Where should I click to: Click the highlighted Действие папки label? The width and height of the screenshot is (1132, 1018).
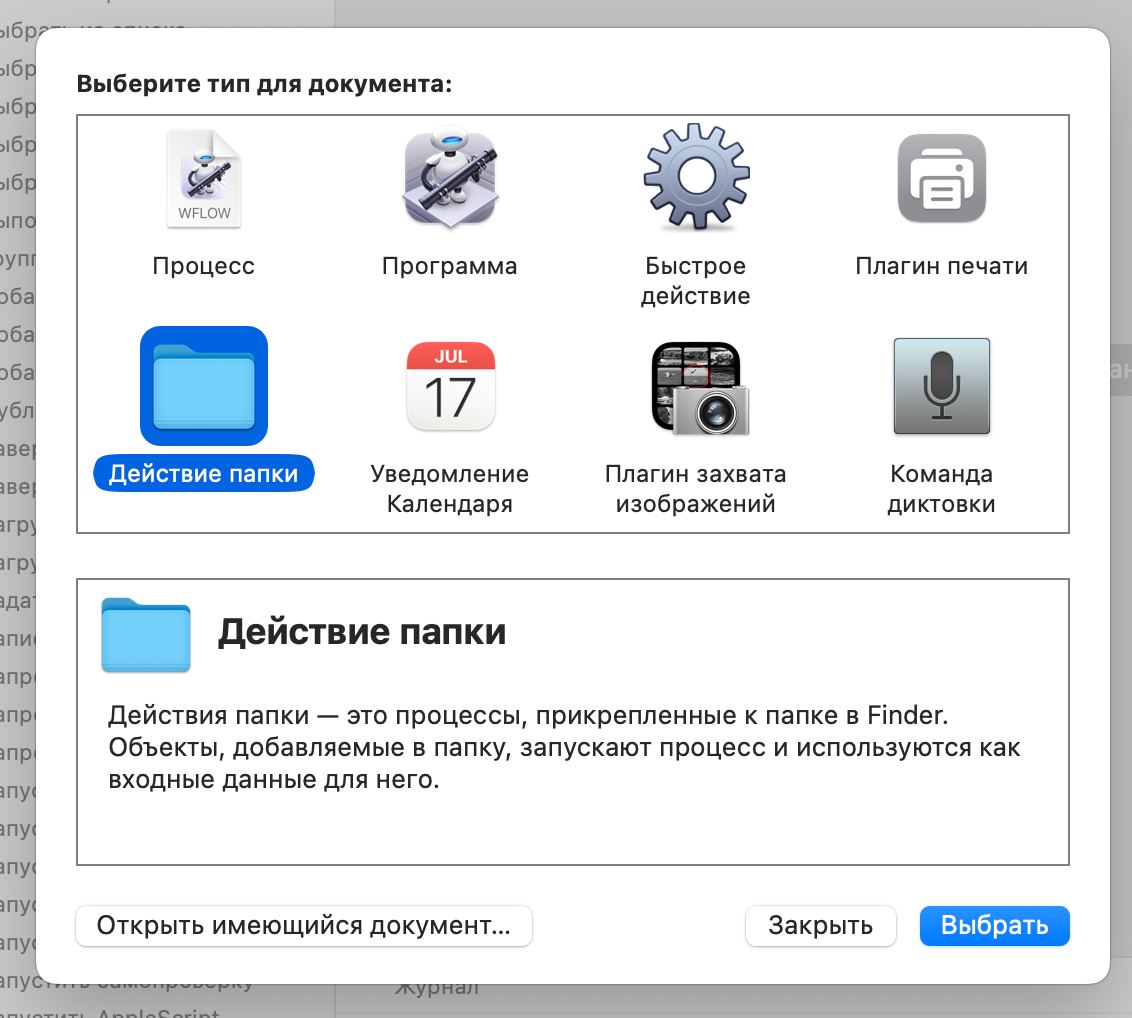tap(204, 474)
